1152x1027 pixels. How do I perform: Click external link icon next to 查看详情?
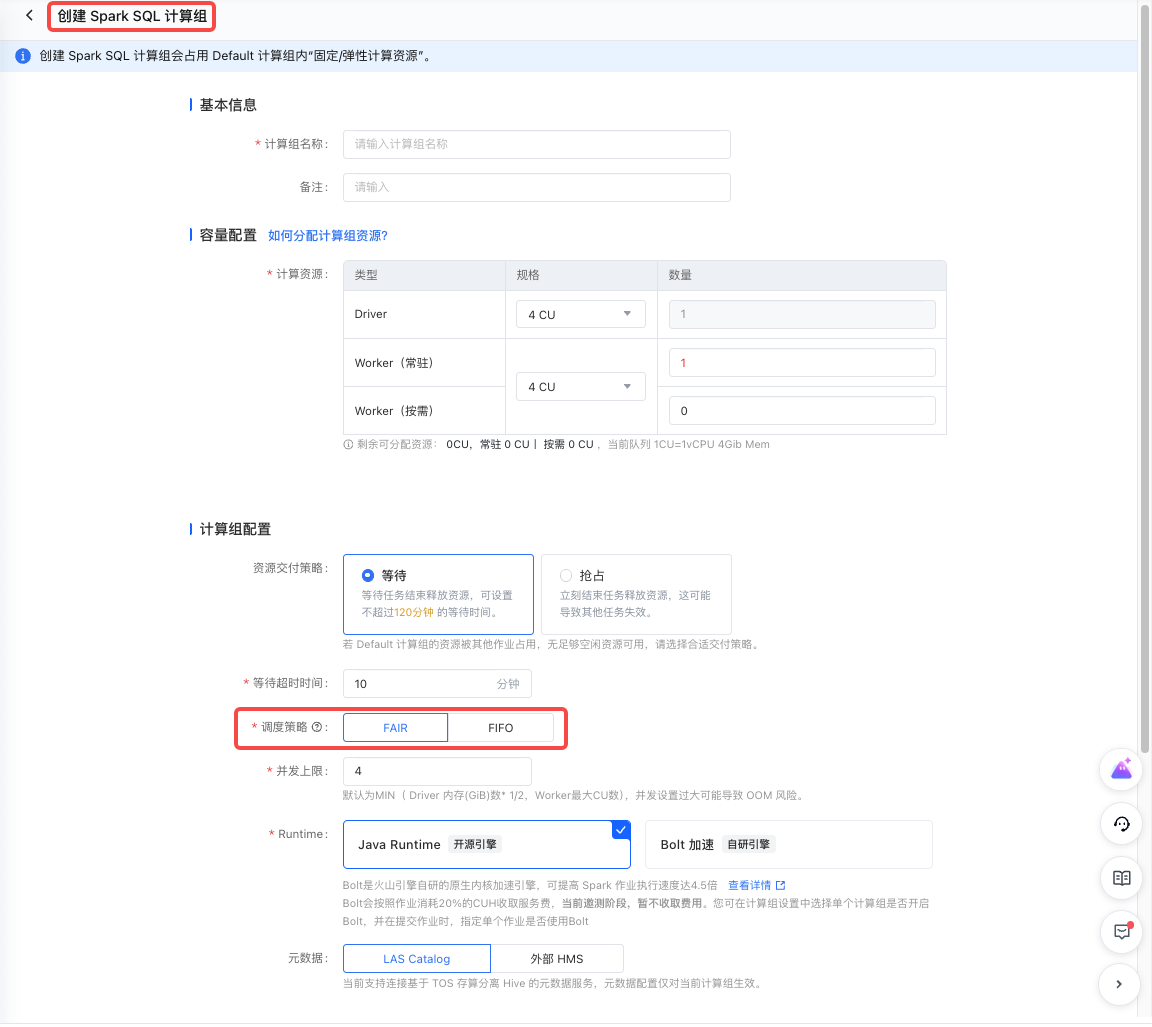click(780, 885)
